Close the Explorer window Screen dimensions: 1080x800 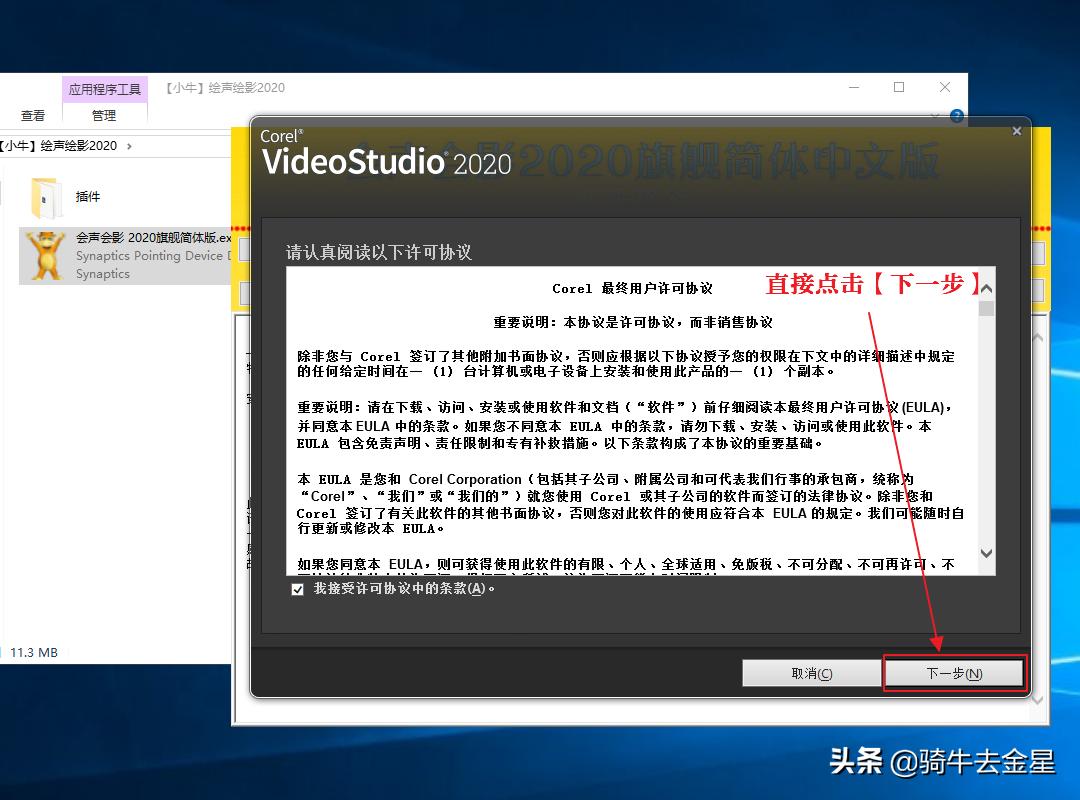(x=945, y=88)
